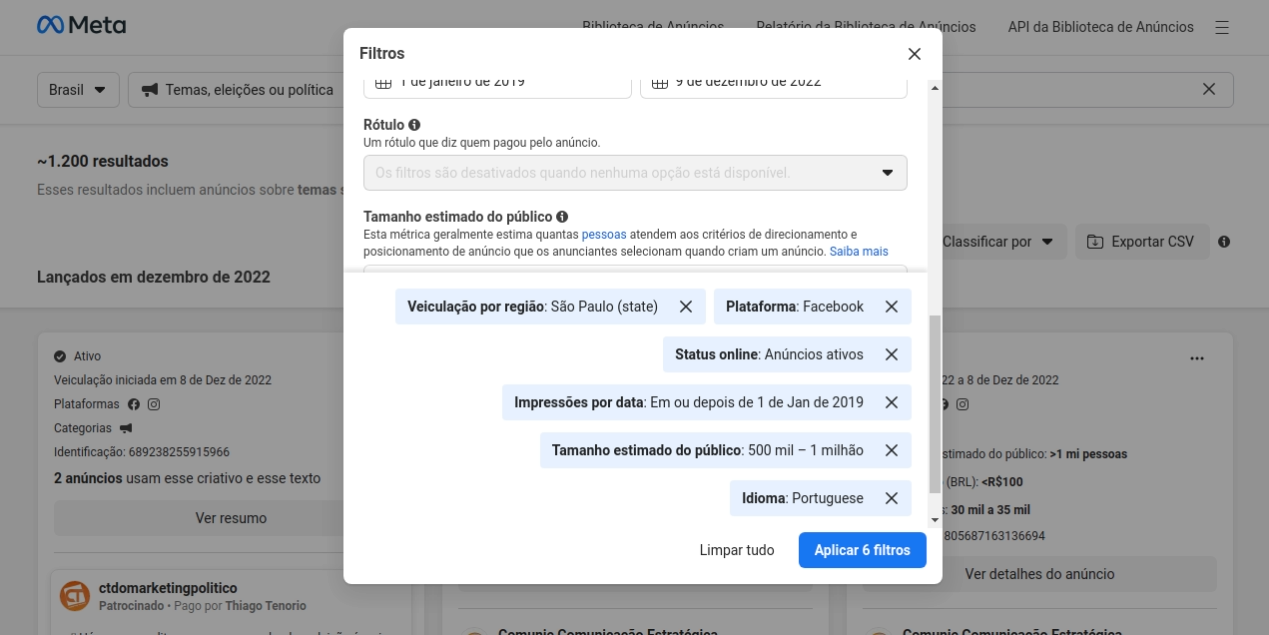Remove the Tamanho estimado do público filter
This screenshot has height=635, width=1269.
point(891,451)
